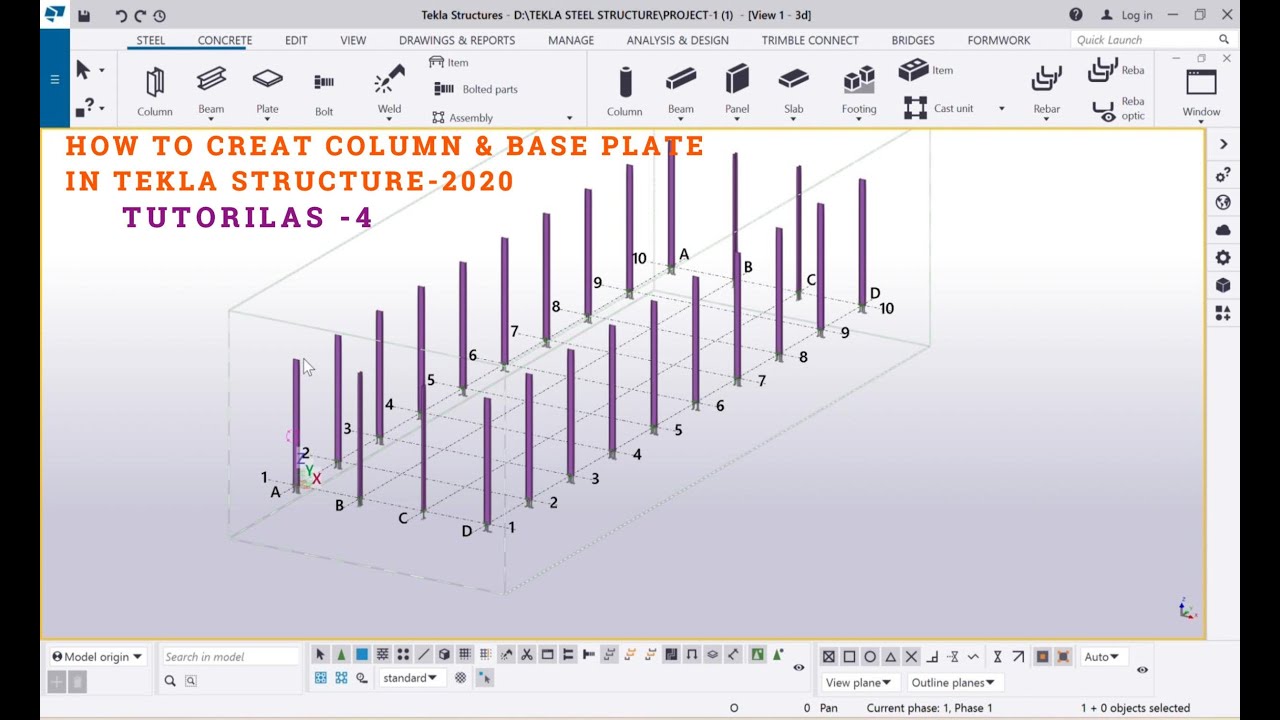Open the undo history clock icon
1280x720 pixels.
coord(159,15)
